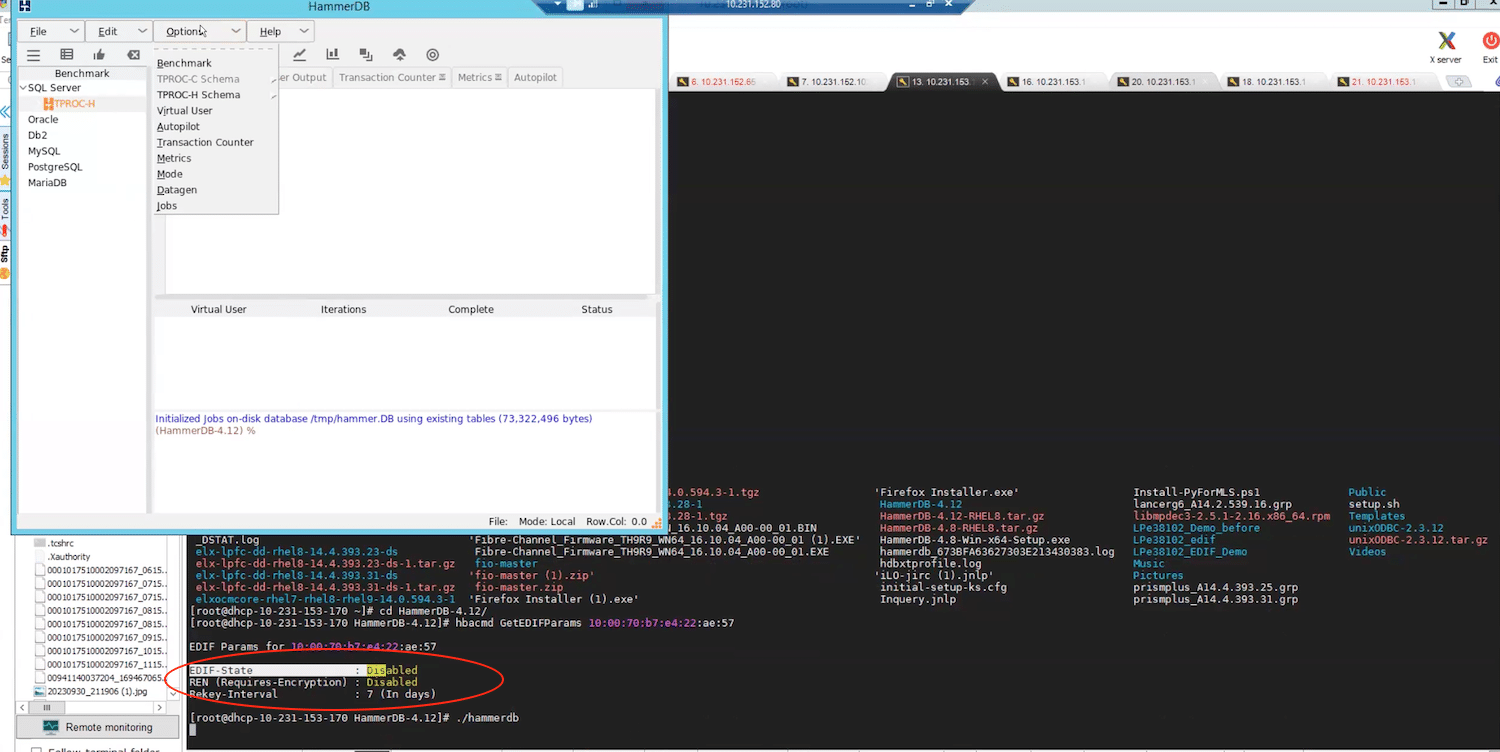Click the TPROC-H benchmark tree icon

click(x=48, y=104)
